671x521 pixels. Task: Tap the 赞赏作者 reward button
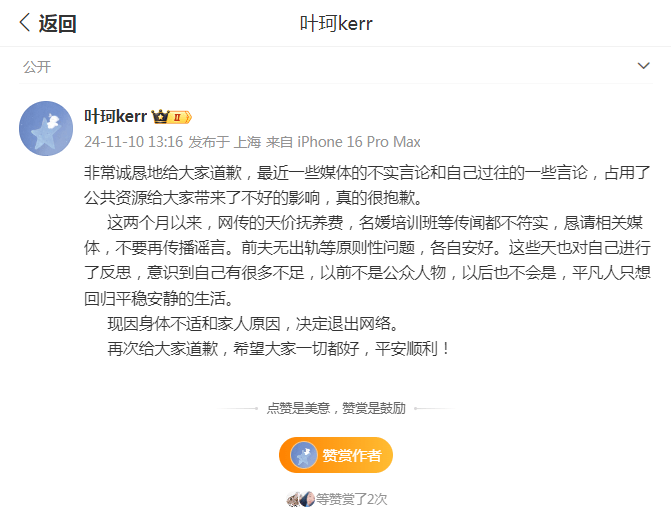pos(336,455)
